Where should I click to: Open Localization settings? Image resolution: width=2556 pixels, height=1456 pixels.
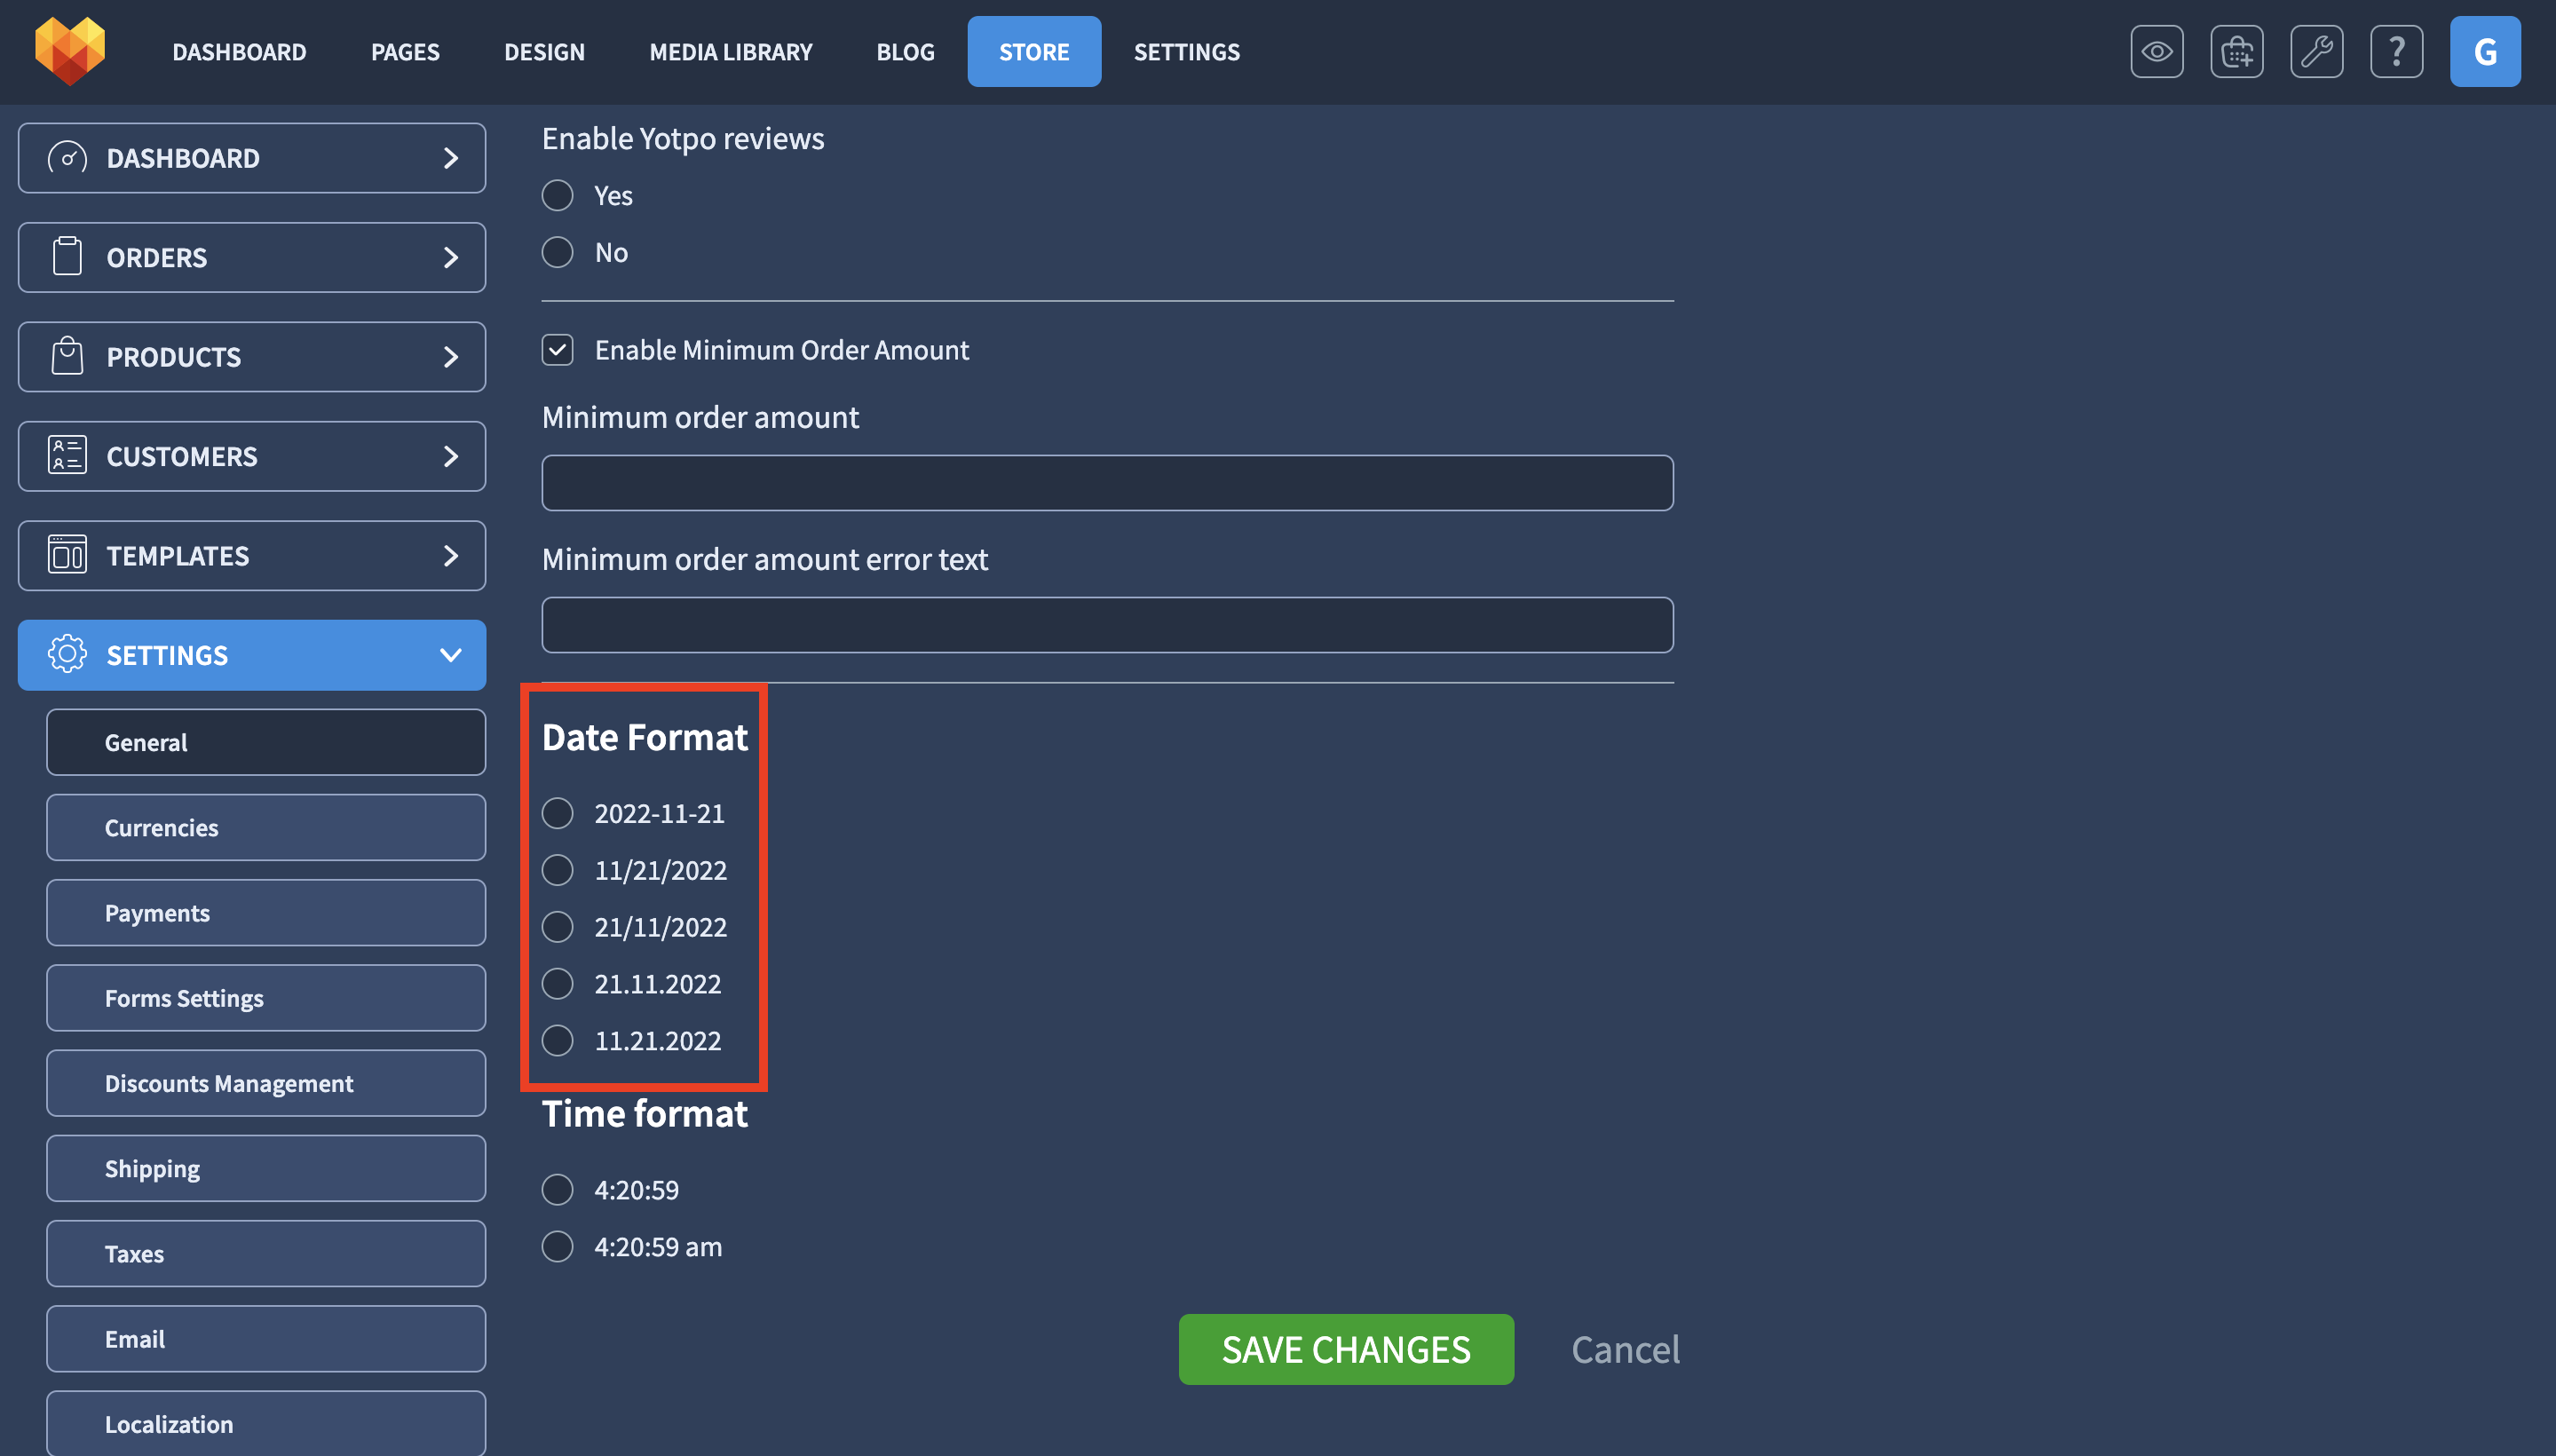coord(266,1423)
